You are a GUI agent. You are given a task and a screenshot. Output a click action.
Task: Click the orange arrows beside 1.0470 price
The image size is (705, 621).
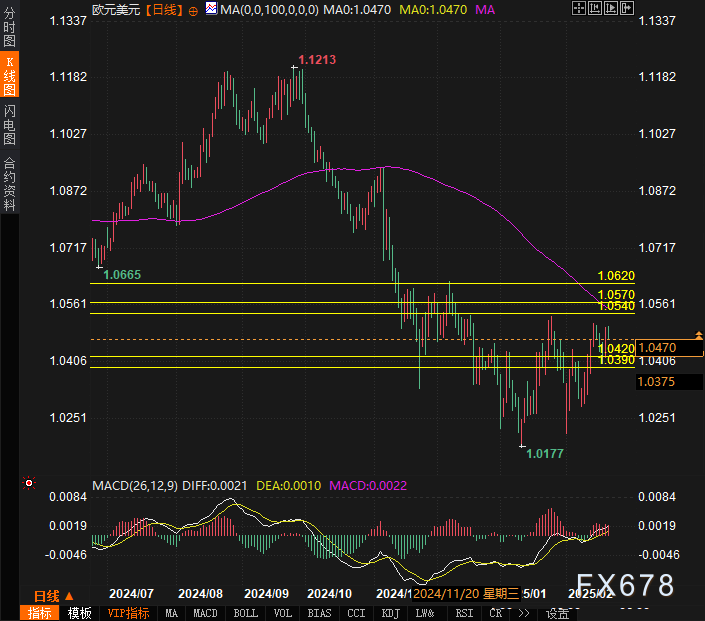click(x=699, y=336)
